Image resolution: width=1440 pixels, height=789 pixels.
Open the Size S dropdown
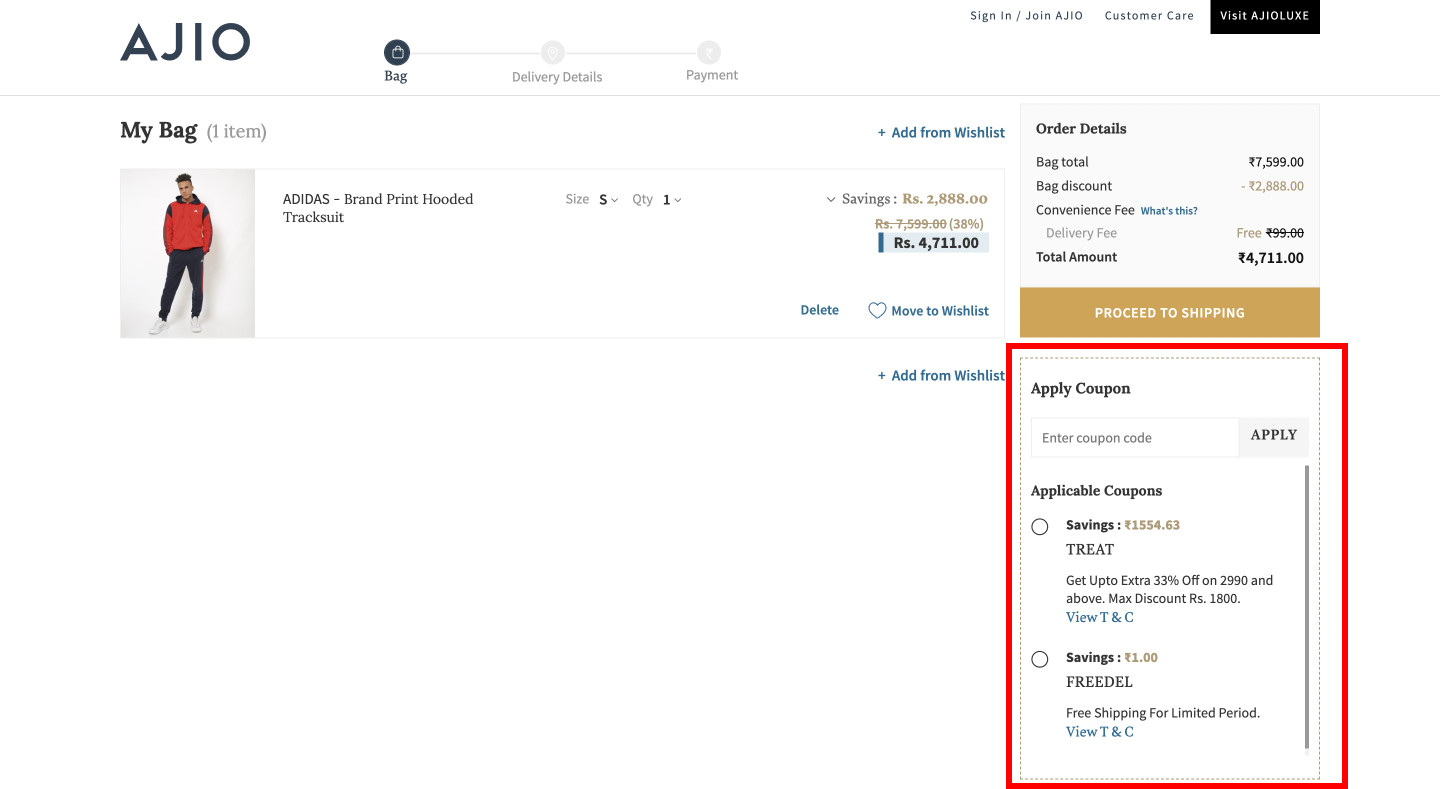609,200
